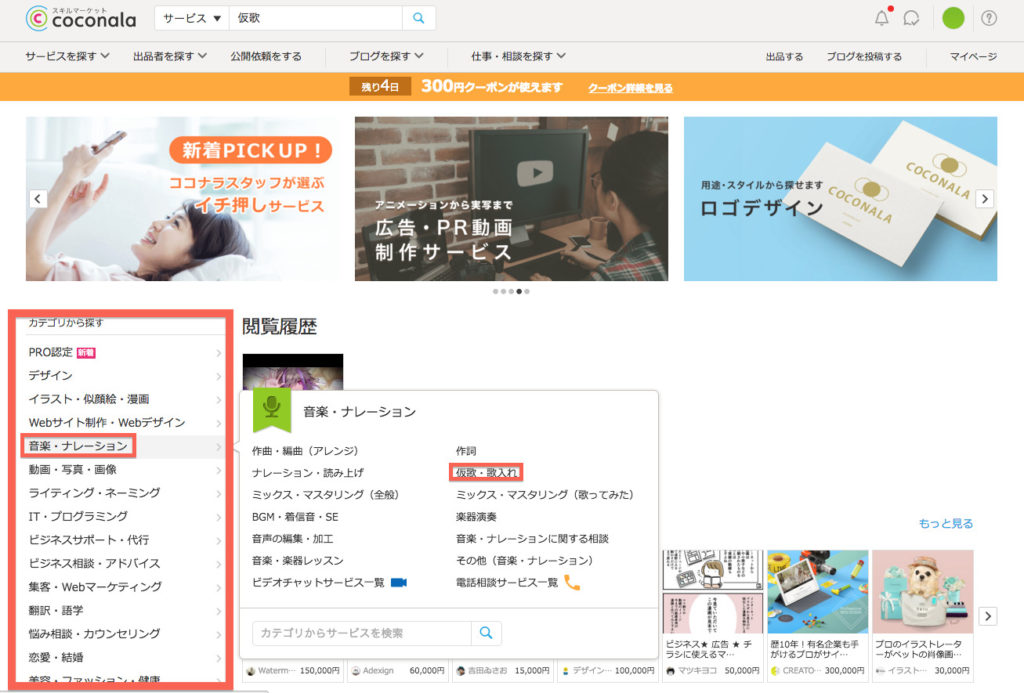The height and width of the screenshot is (693, 1024).
Task: Click the green user avatar icon
Action: [953, 18]
